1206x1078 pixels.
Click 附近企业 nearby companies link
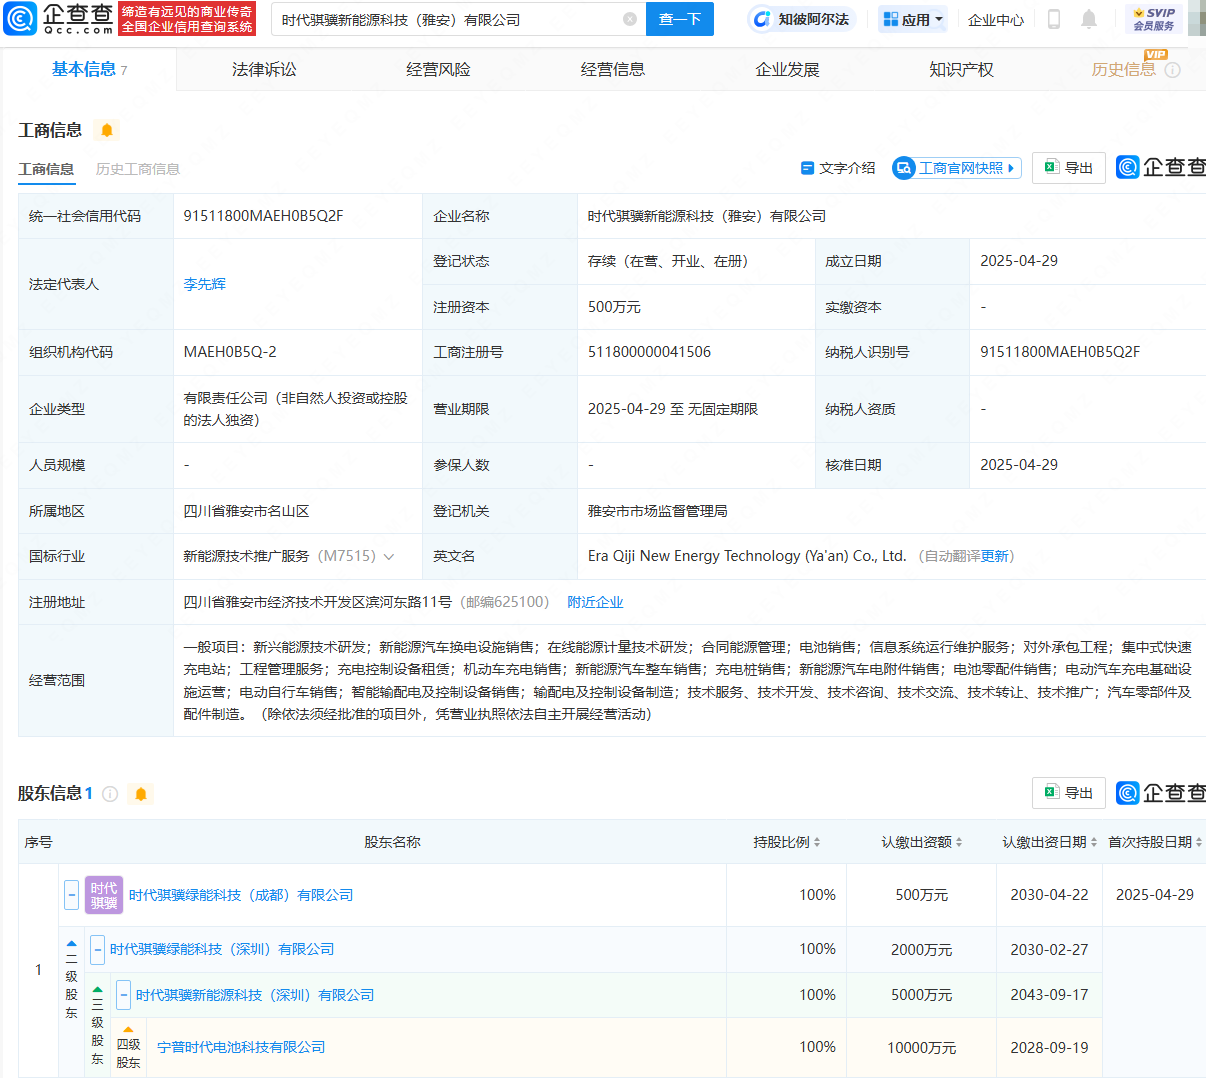click(x=595, y=602)
